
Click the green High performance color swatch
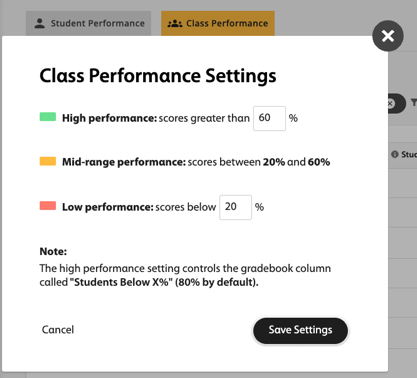48,117
